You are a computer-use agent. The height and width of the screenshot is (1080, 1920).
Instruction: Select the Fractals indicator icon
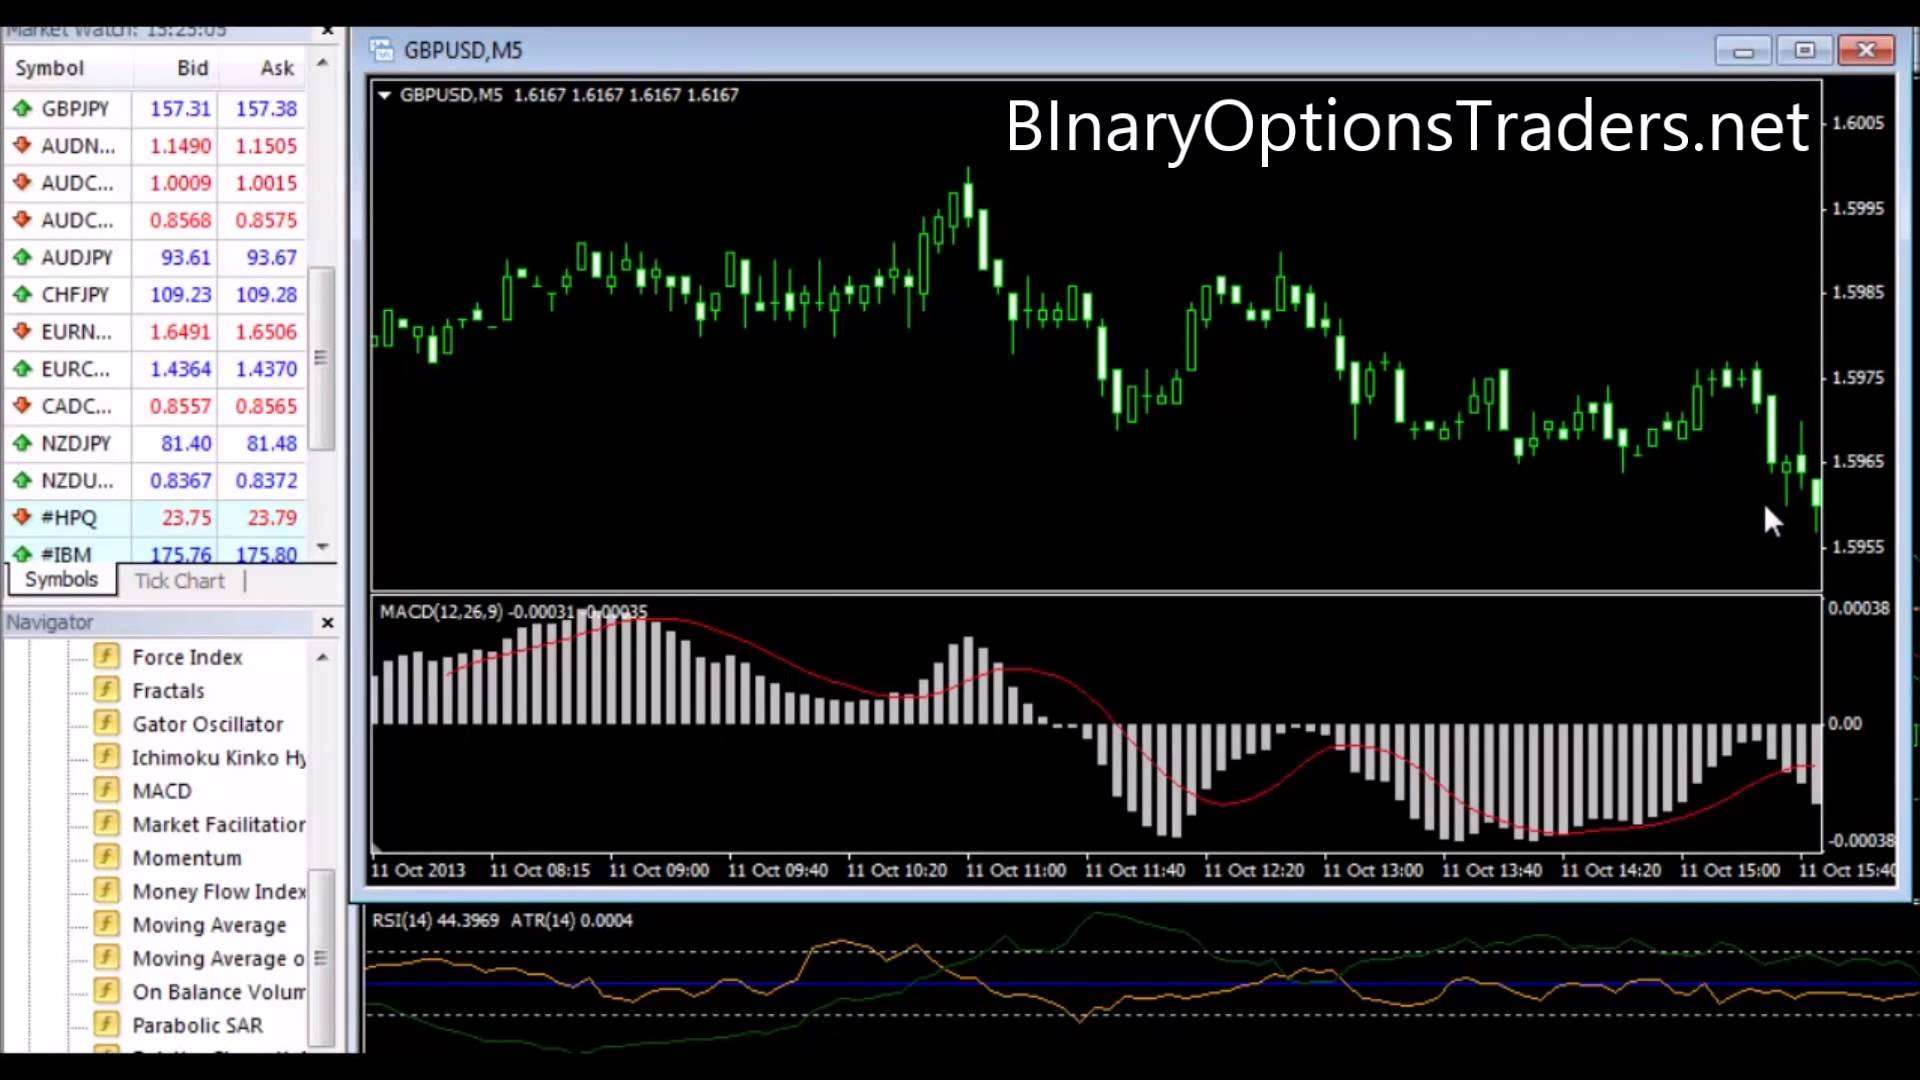(106, 689)
